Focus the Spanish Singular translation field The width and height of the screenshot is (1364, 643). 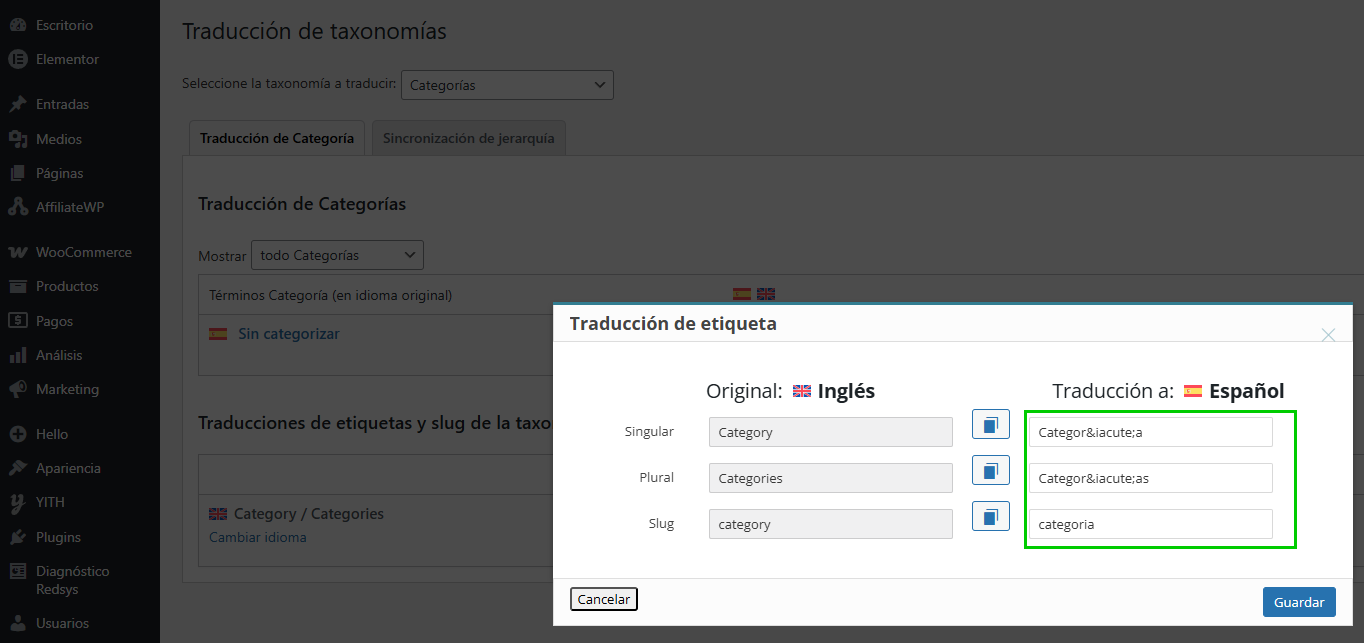click(1150, 432)
